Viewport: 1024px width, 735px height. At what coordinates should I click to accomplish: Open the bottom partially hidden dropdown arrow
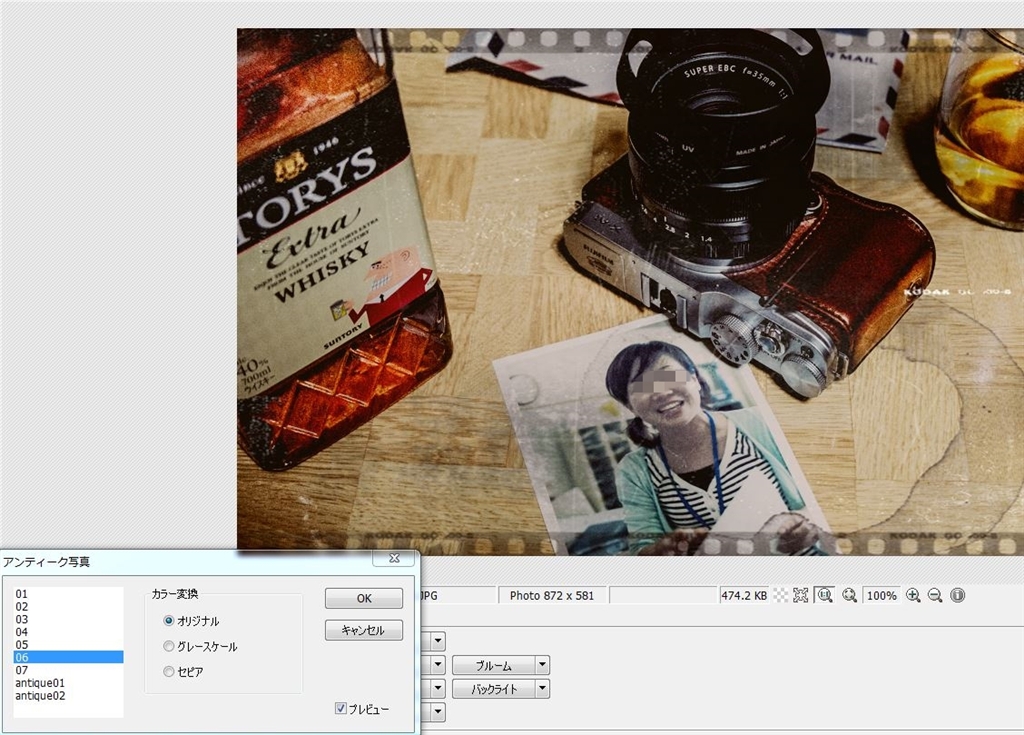coord(438,712)
